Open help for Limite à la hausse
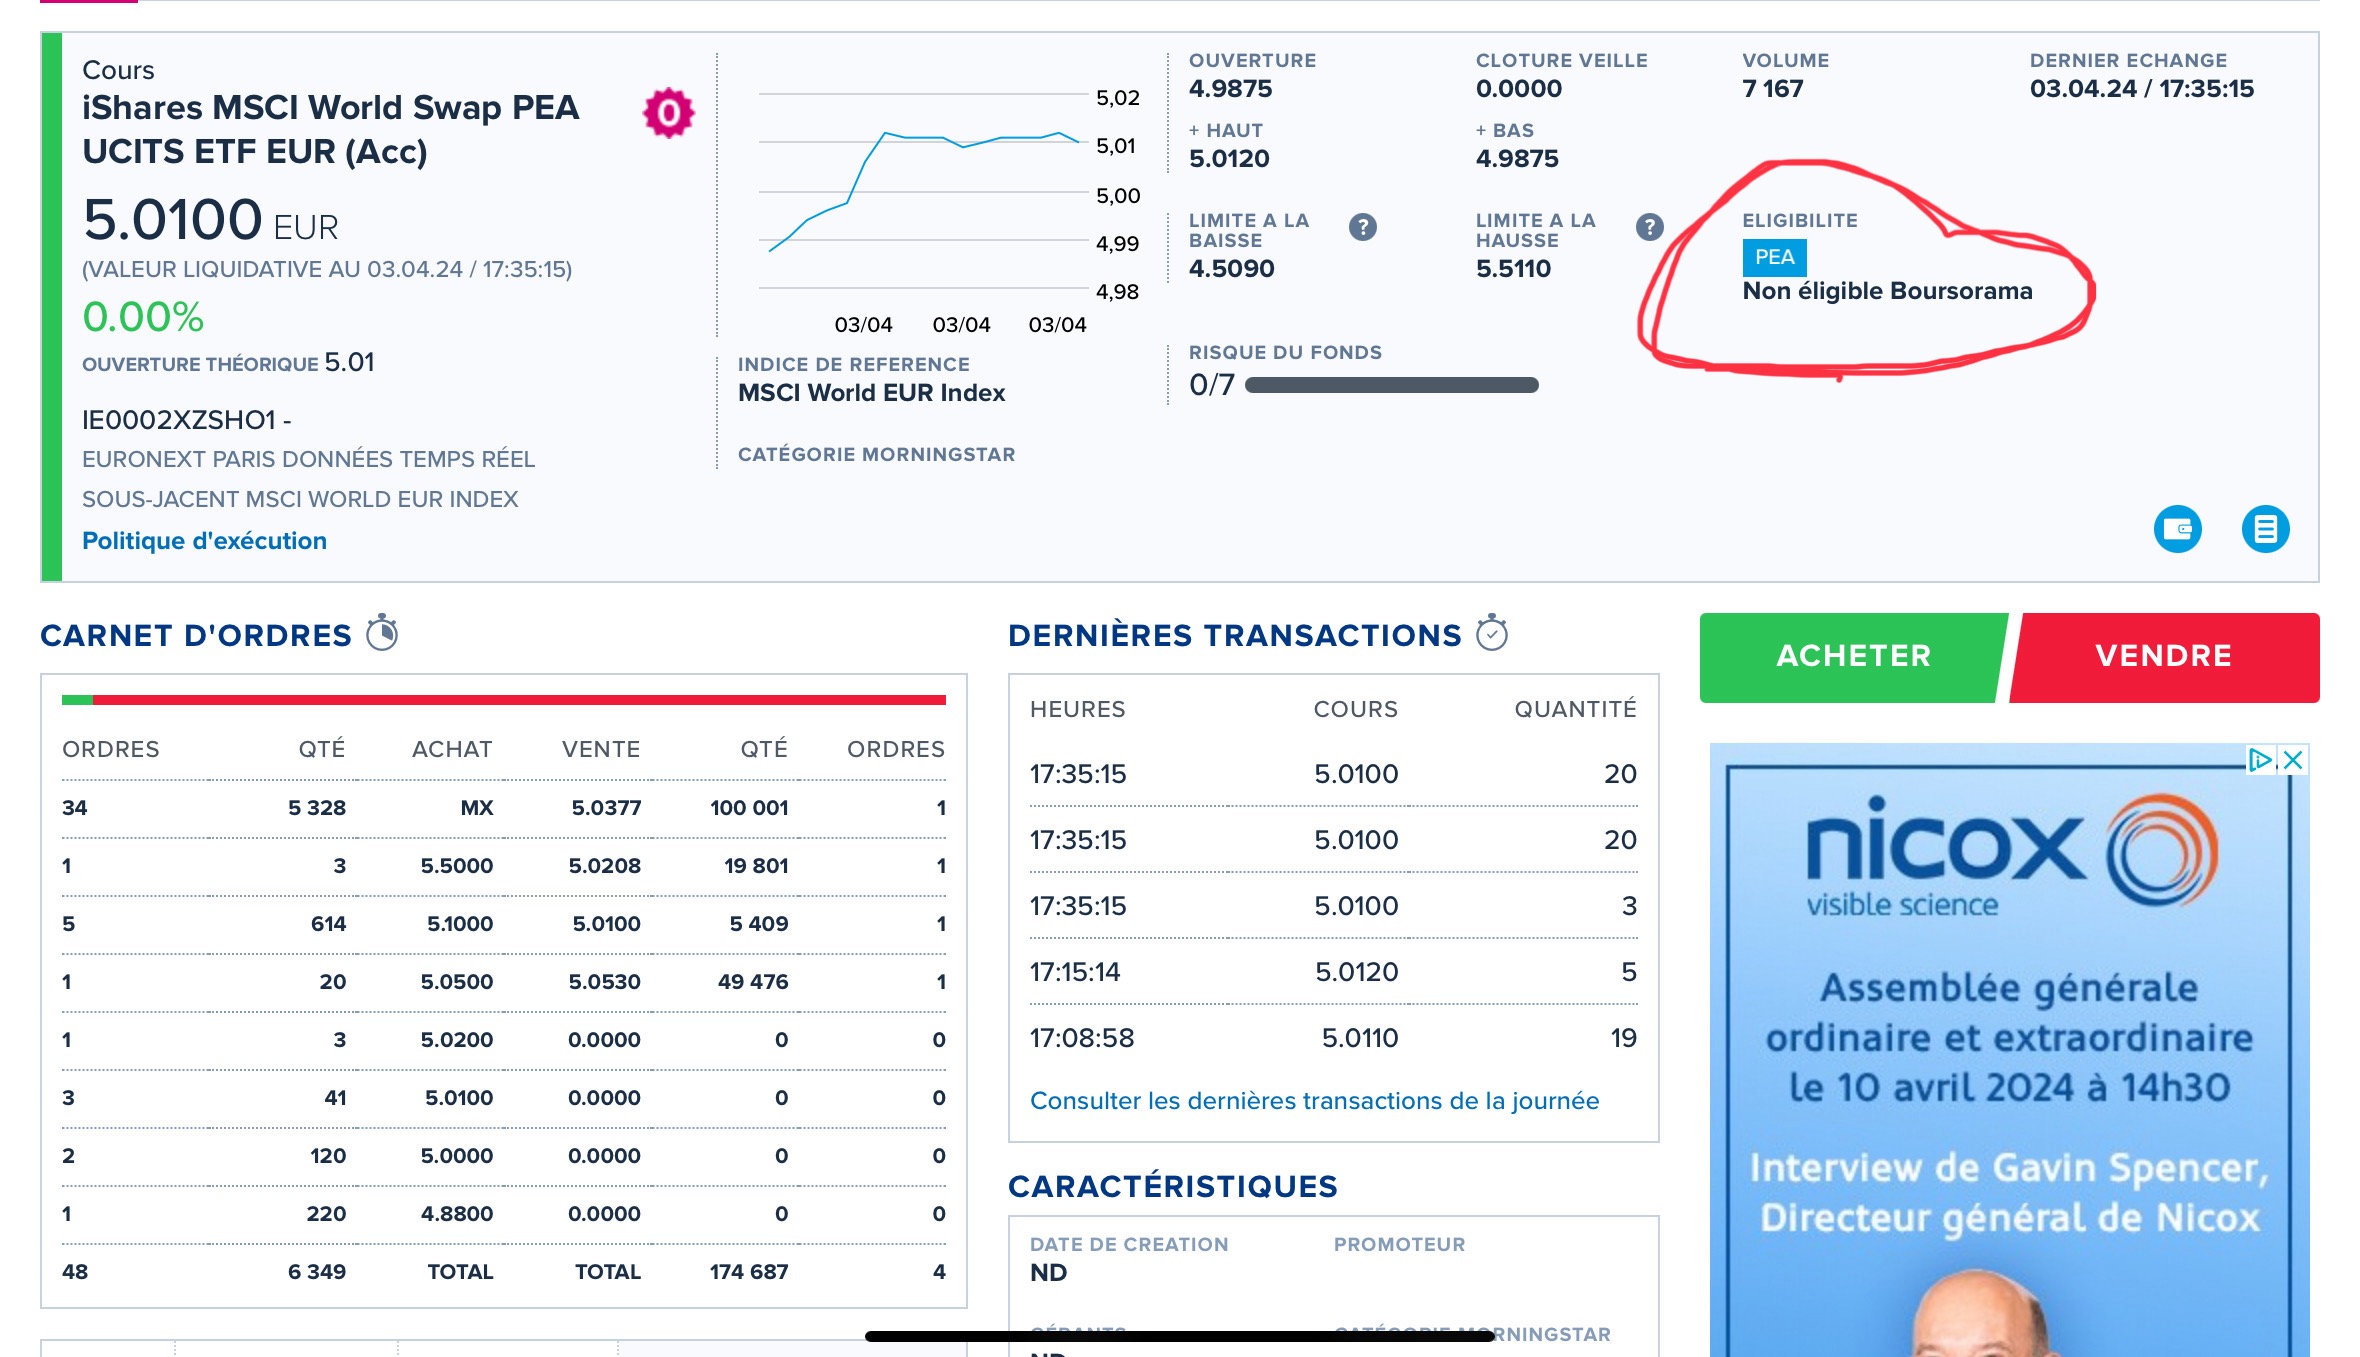The height and width of the screenshot is (1357, 2360). point(1649,228)
